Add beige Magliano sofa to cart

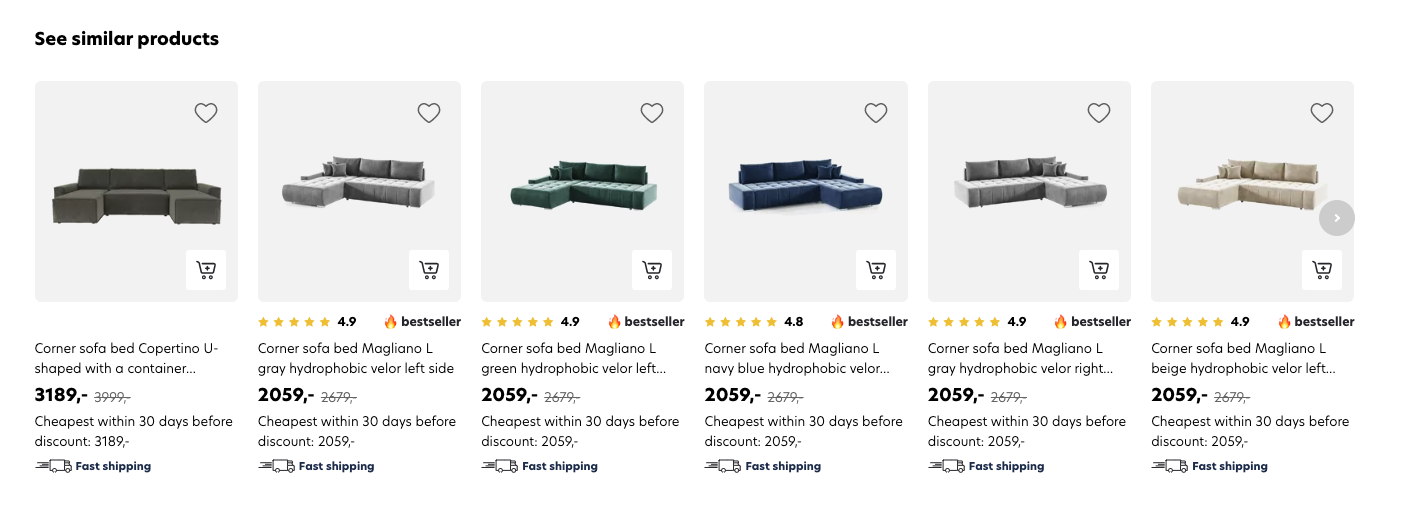pos(1322,270)
